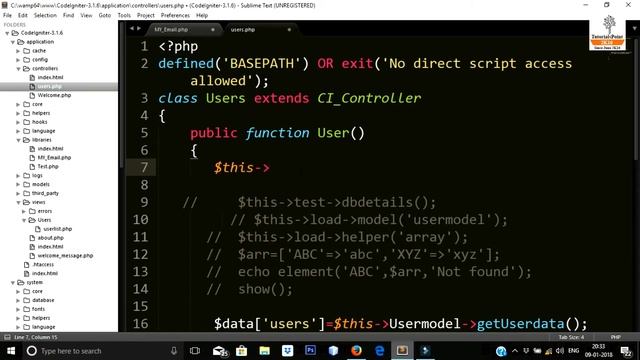Click the editor vertical scrollbar
The image size is (640, 360).
coord(636,98)
